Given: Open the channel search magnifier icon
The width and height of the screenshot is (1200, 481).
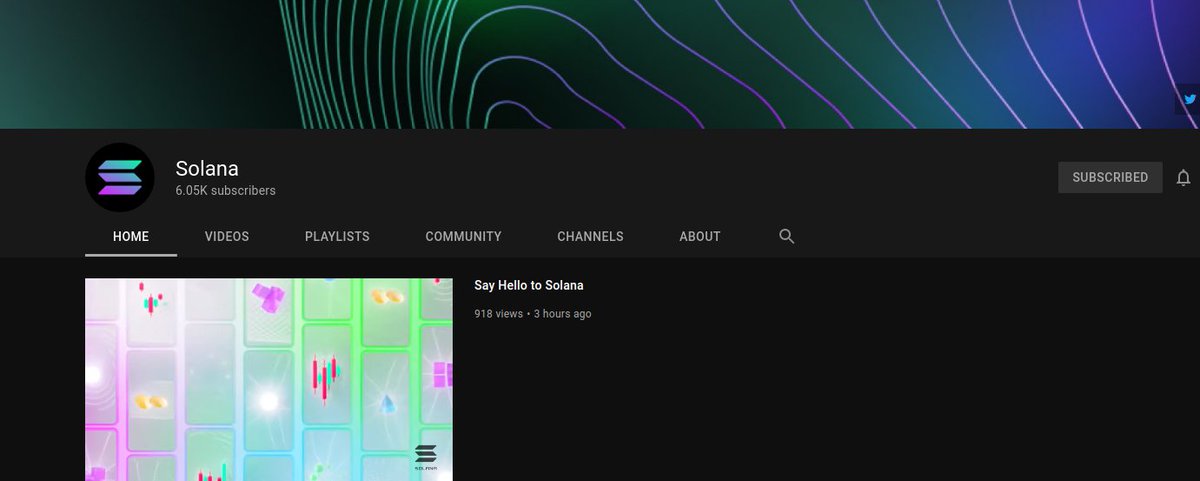Looking at the screenshot, I should point(787,237).
